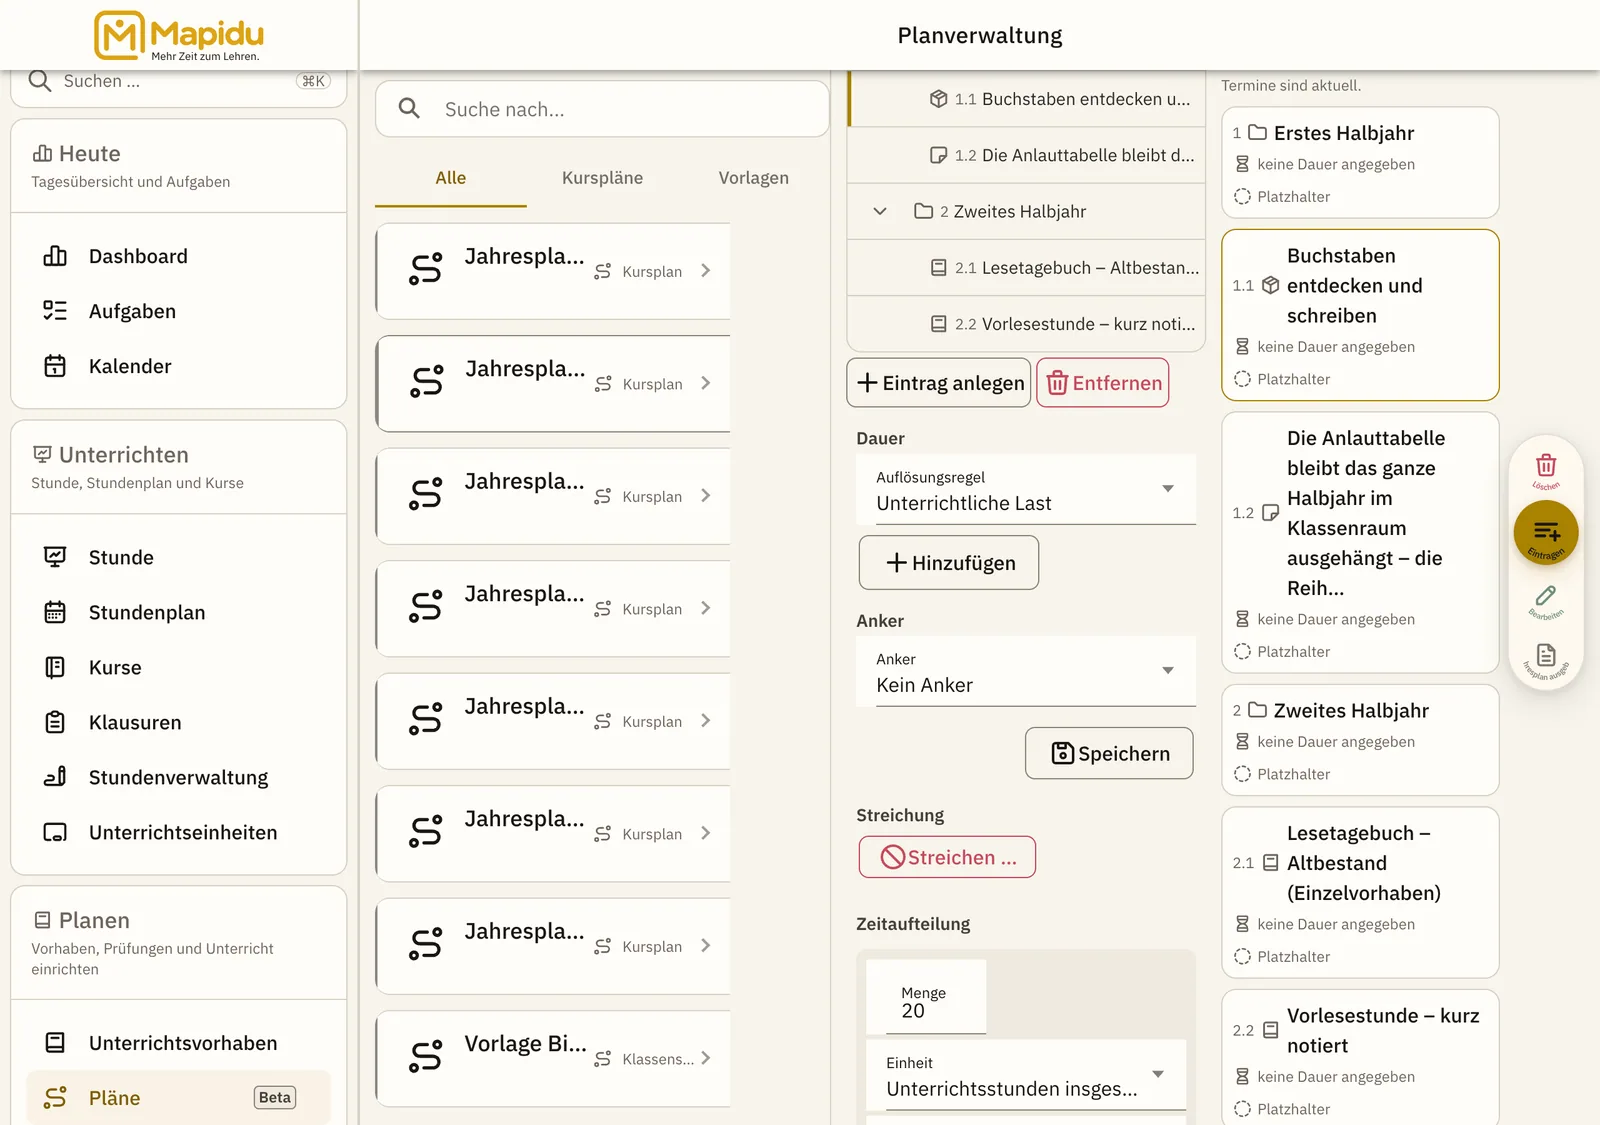Select tree item 1.2 Die Anlauttabelle bleibt
This screenshot has width=1600, height=1125.
[x=1027, y=155]
